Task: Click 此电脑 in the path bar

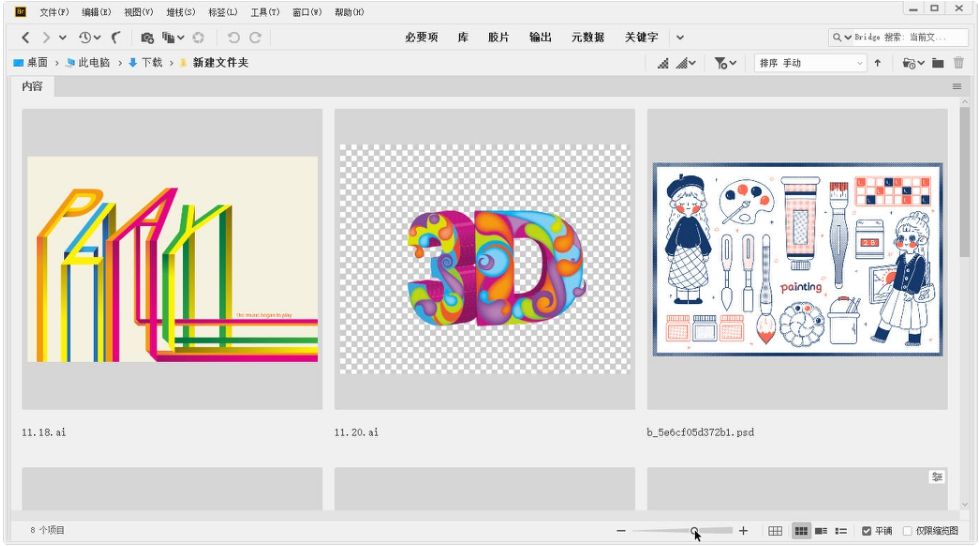Action: [x=88, y=62]
